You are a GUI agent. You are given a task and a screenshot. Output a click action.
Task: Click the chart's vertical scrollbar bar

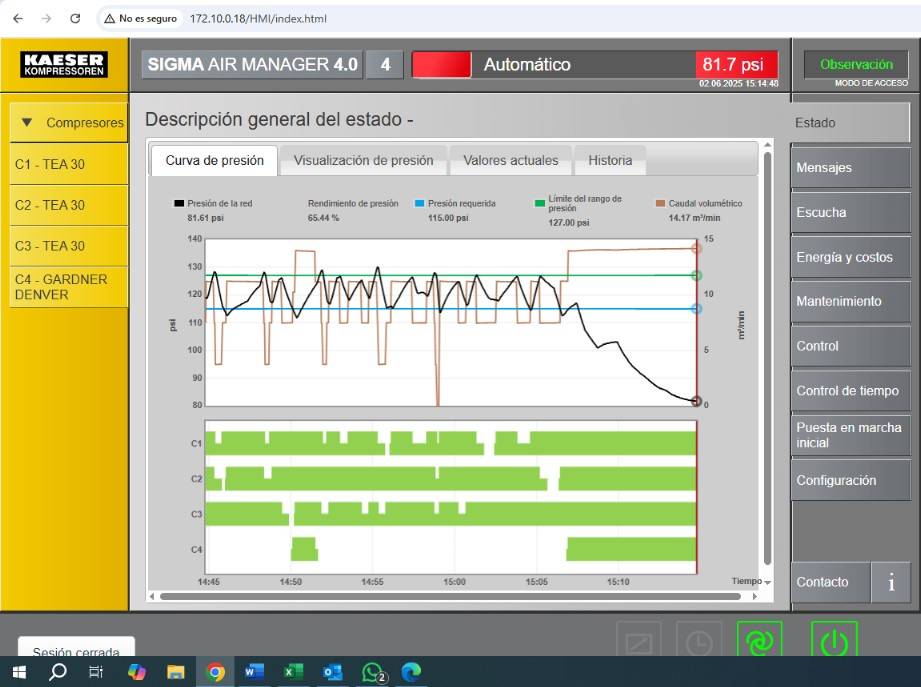767,358
